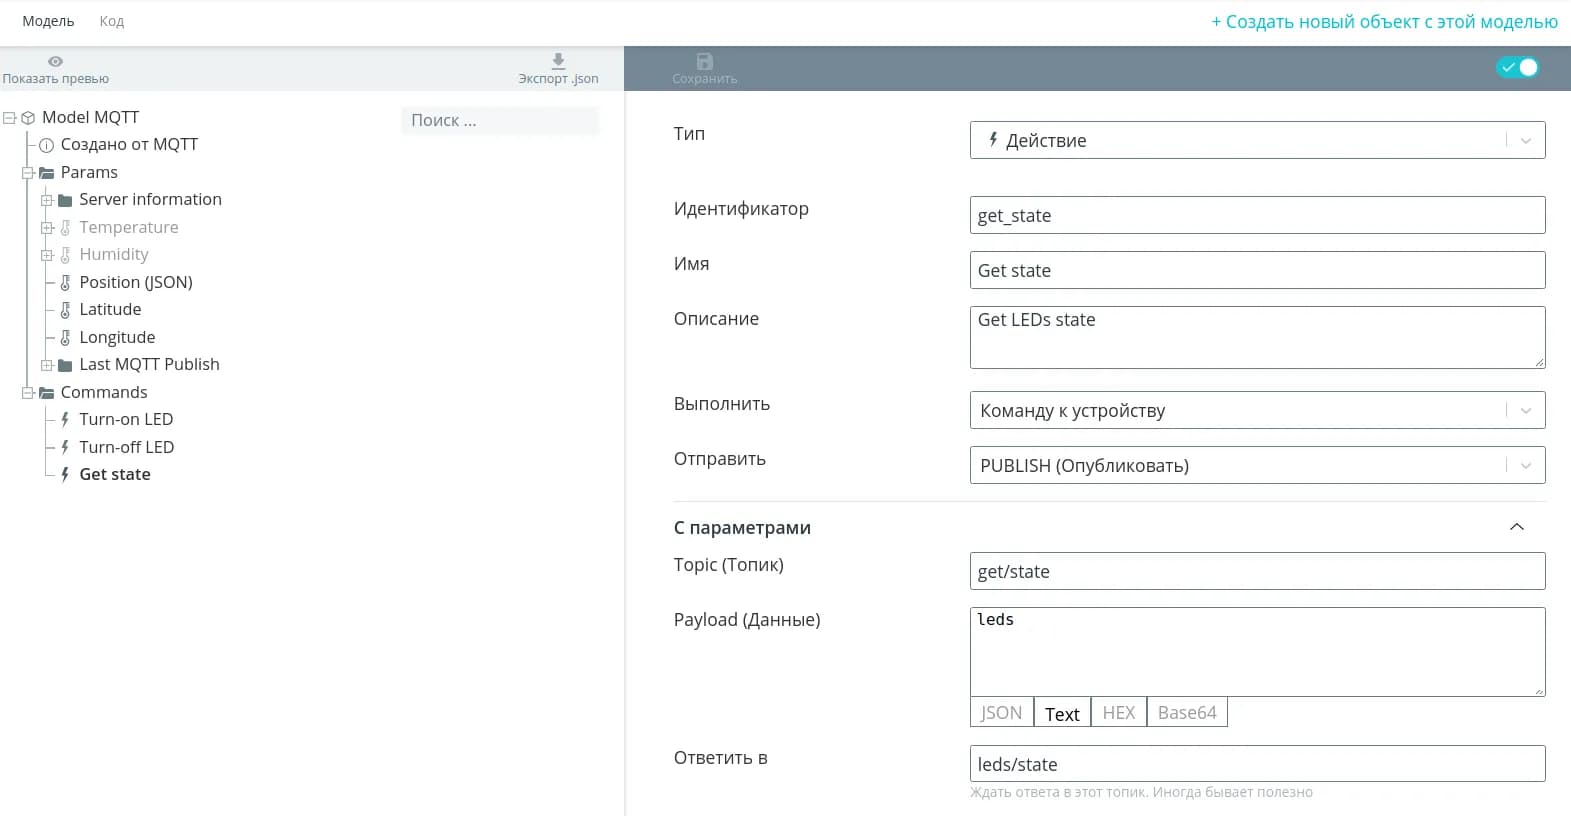This screenshot has width=1571, height=816.
Task: Open the Модель tab
Action: (x=48, y=21)
